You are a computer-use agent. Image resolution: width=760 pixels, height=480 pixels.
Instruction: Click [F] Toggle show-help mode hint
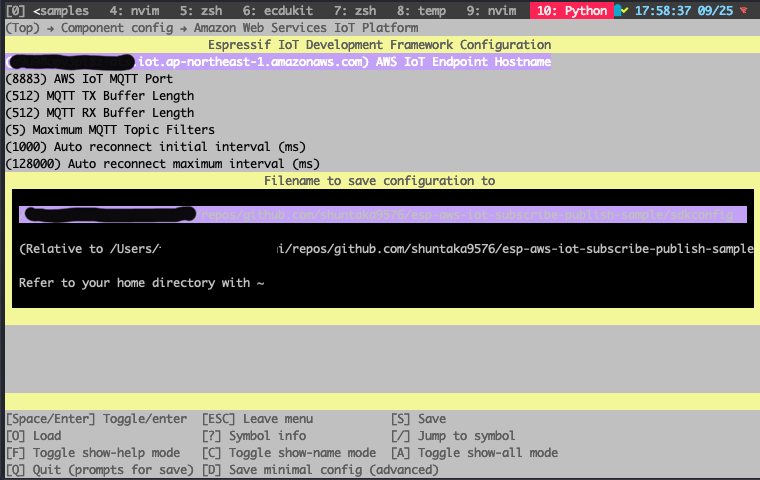(x=93, y=452)
